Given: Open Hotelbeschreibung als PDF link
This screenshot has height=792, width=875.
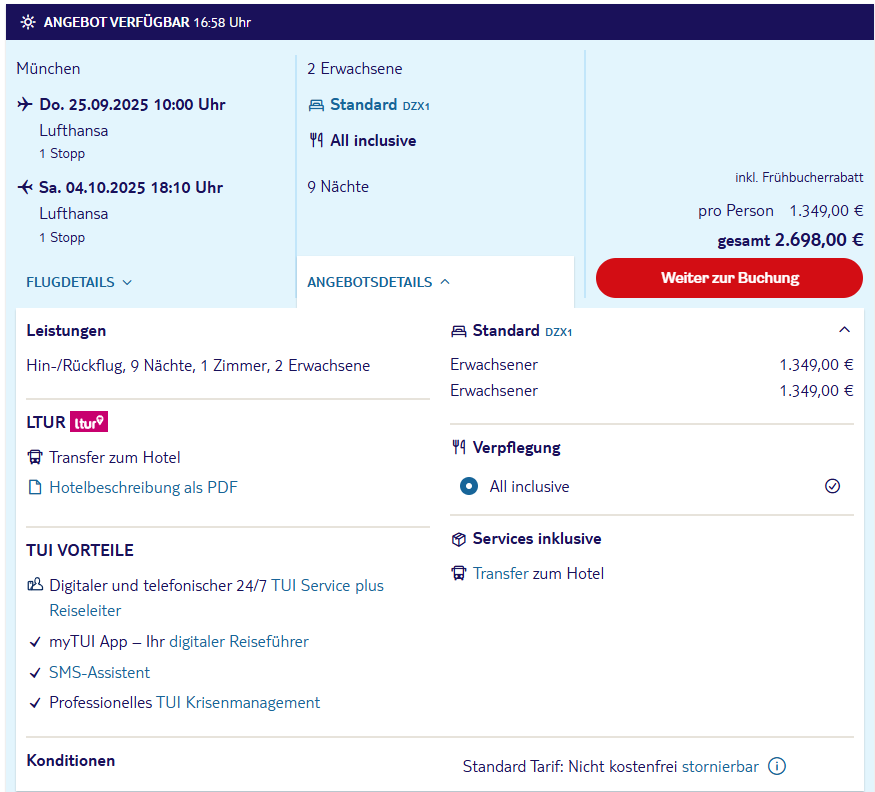Looking at the screenshot, I should 143,487.
